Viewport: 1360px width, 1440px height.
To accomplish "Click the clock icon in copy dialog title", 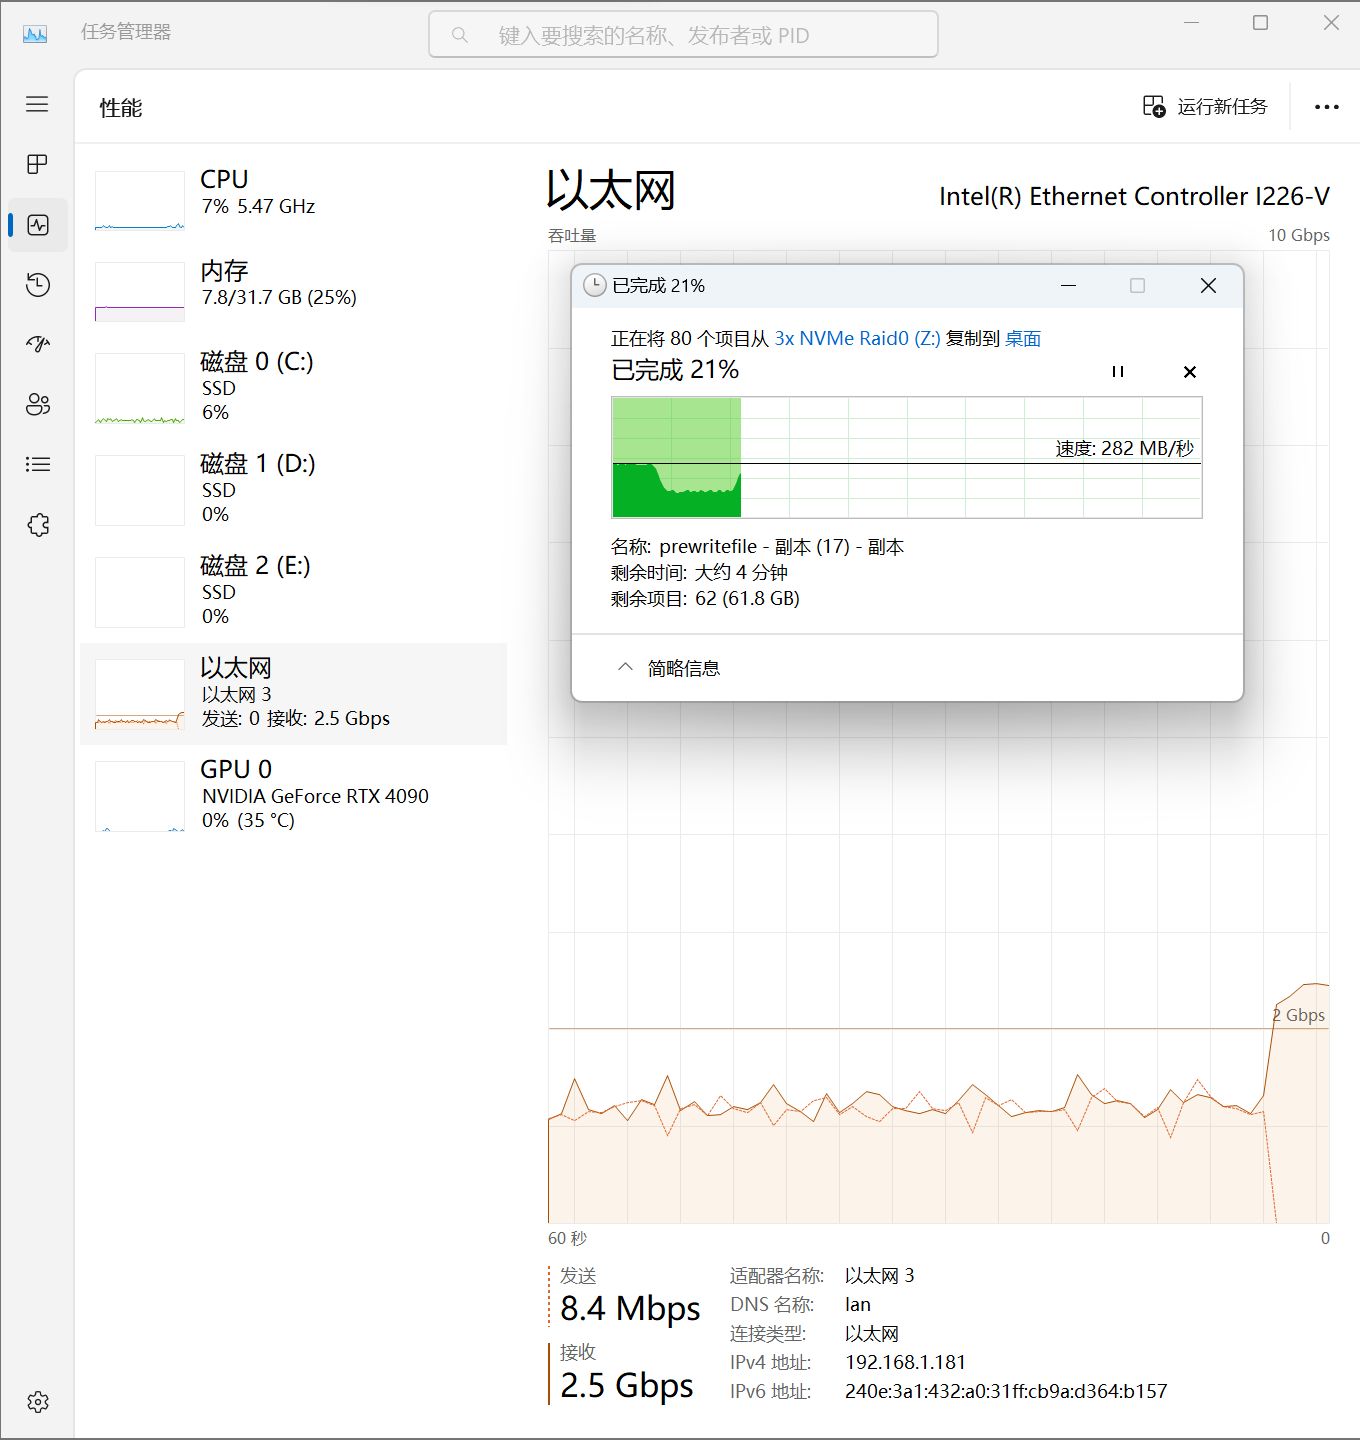I will pos(594,285).
